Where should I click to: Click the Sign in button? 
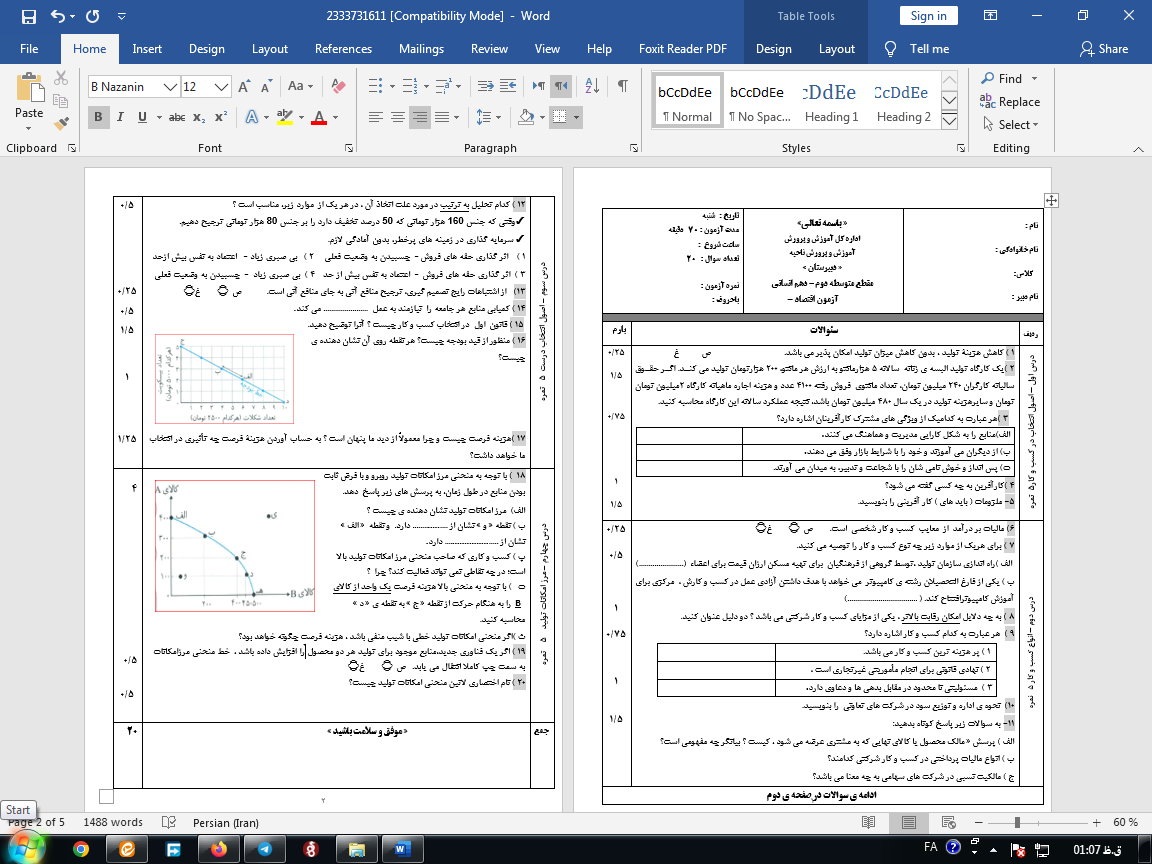point(928,16)
